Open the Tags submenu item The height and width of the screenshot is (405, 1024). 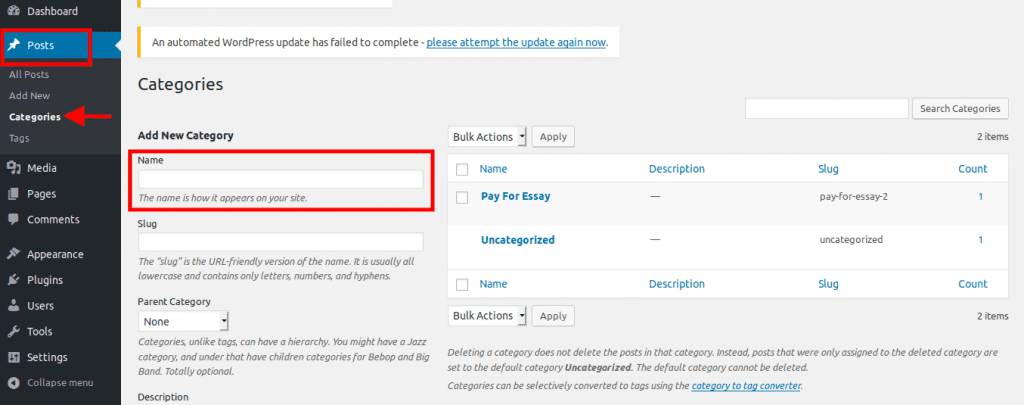[x=19, y=138]
